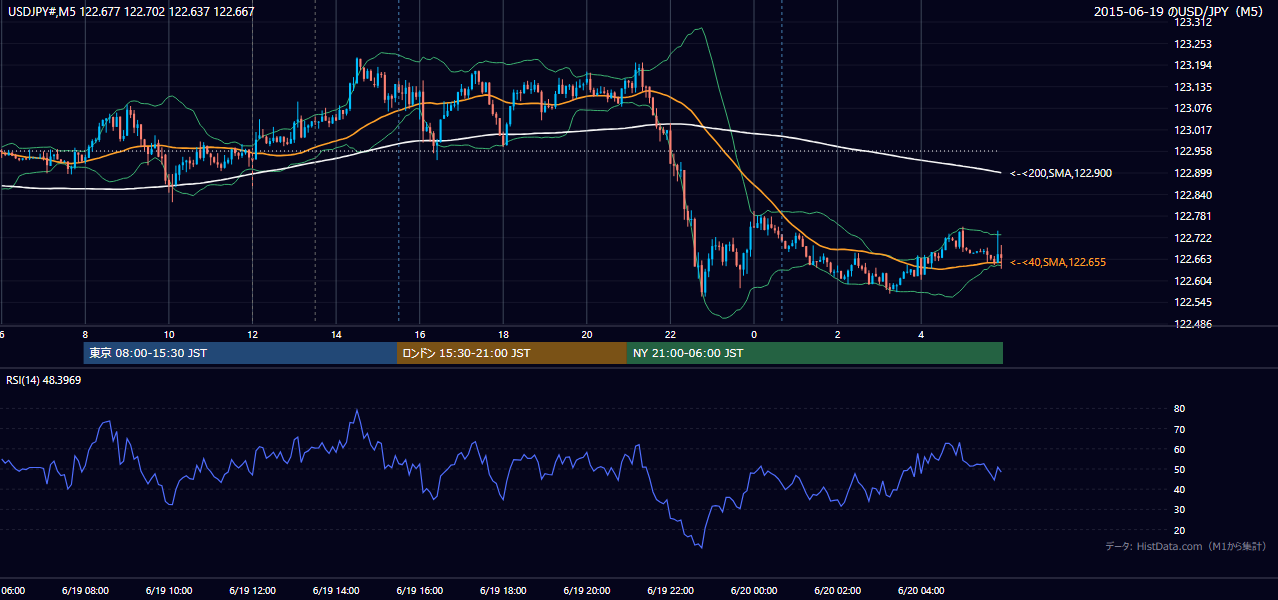This screenshot has width=1278, height=600.
Task: Click the 6/20 02:00 date label
Action: (x=838, y=590)
